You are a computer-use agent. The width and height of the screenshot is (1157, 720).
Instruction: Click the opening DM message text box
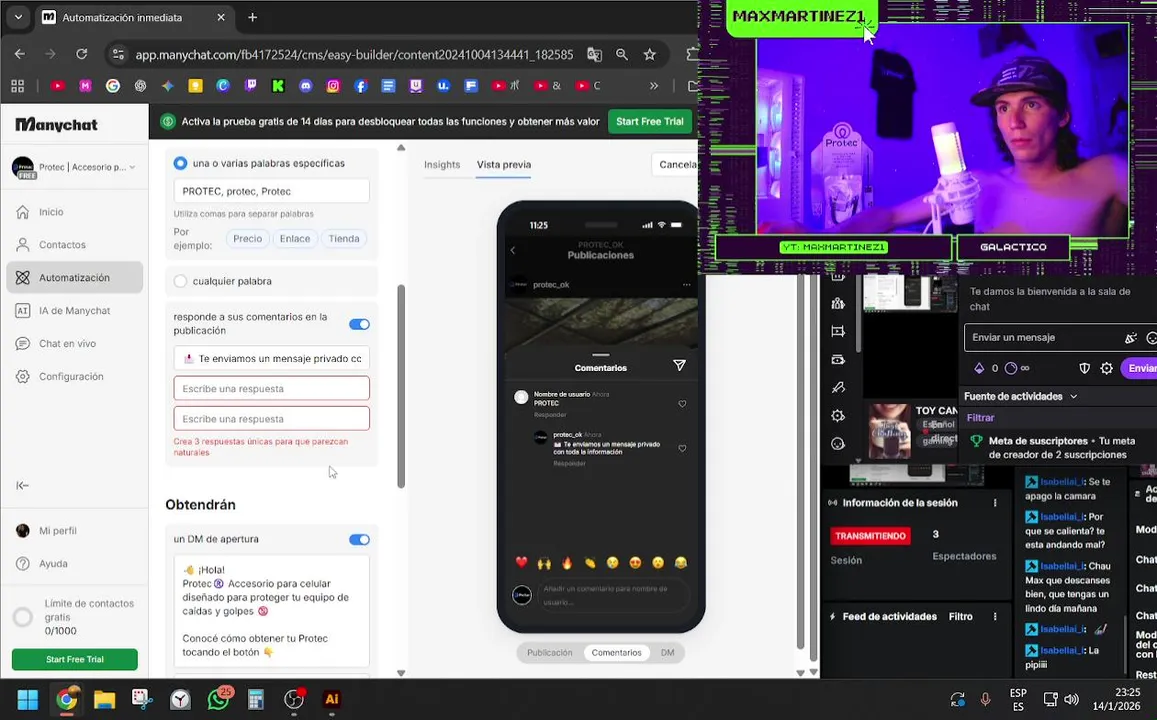[x=272, y=611]
